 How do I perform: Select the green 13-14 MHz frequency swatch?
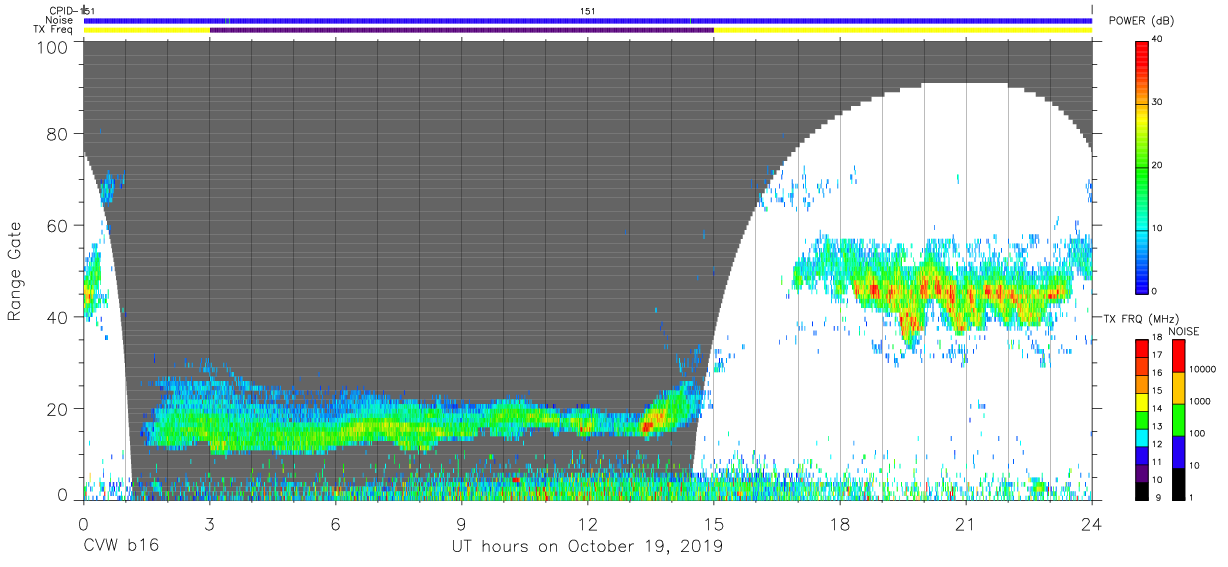pyautogui.click(x=1141, y=420)
